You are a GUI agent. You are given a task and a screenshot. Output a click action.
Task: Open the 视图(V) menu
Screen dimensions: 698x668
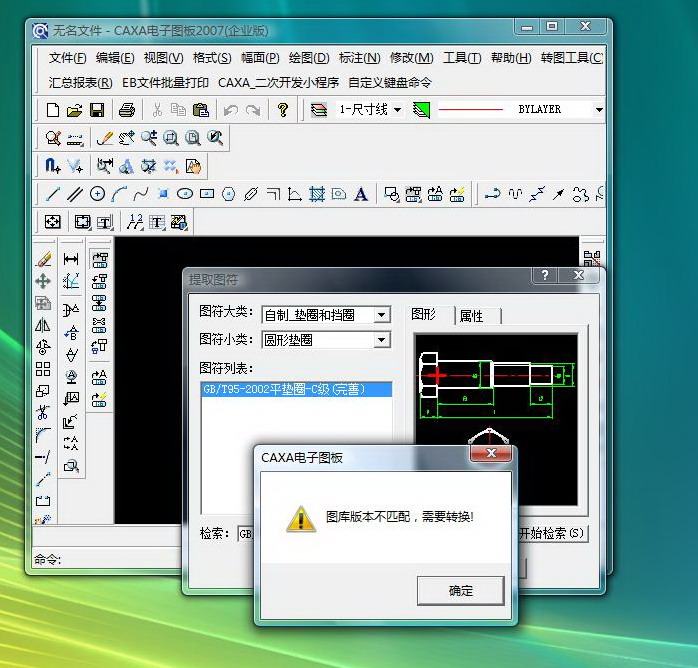163,58
